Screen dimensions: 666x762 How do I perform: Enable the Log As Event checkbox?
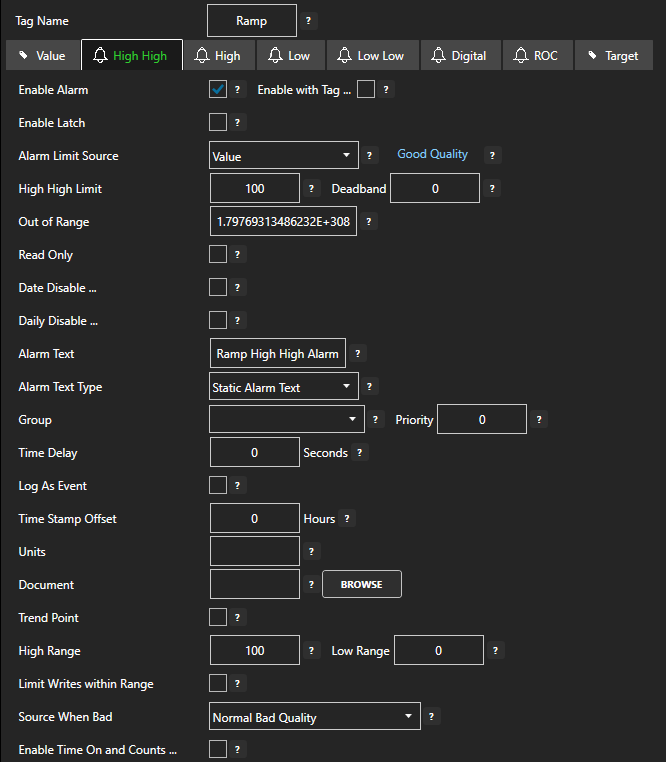pos(218,485)
